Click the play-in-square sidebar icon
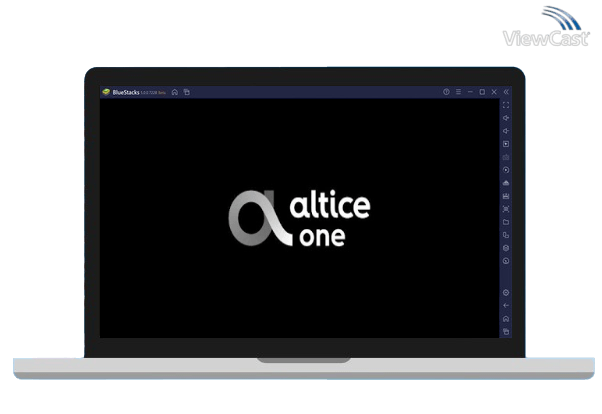 (506, 144)
